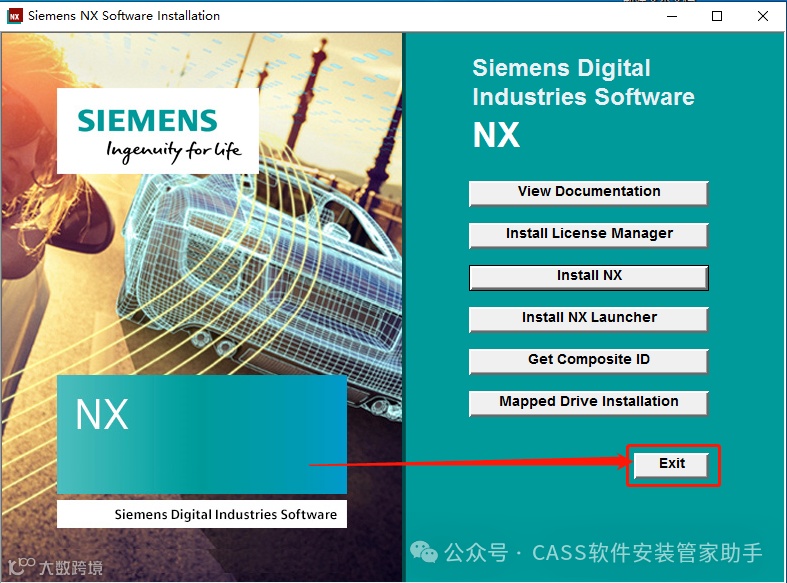Start the Install NX option
The height and width of the screenshot is (583, 787).
(x=588, y=277)
